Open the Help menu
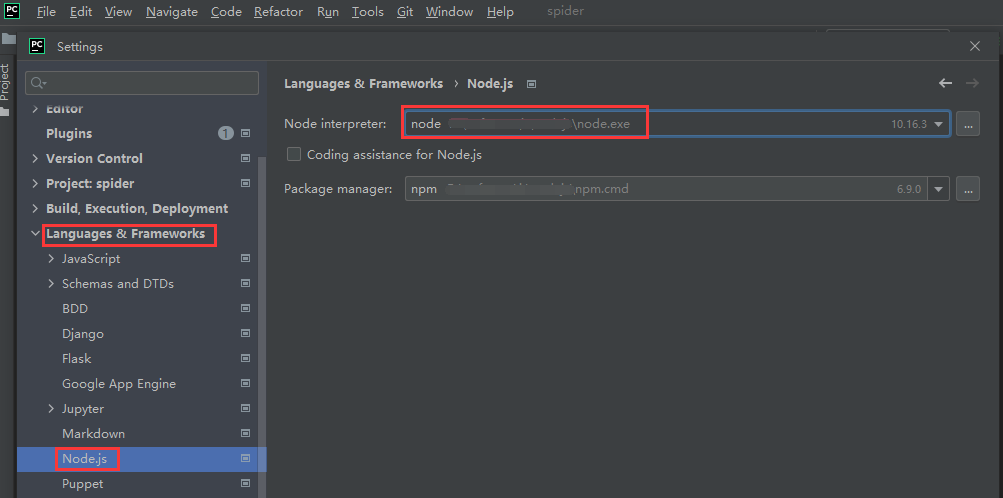This screenshot has width=1003, height=498. coord(500,12)
